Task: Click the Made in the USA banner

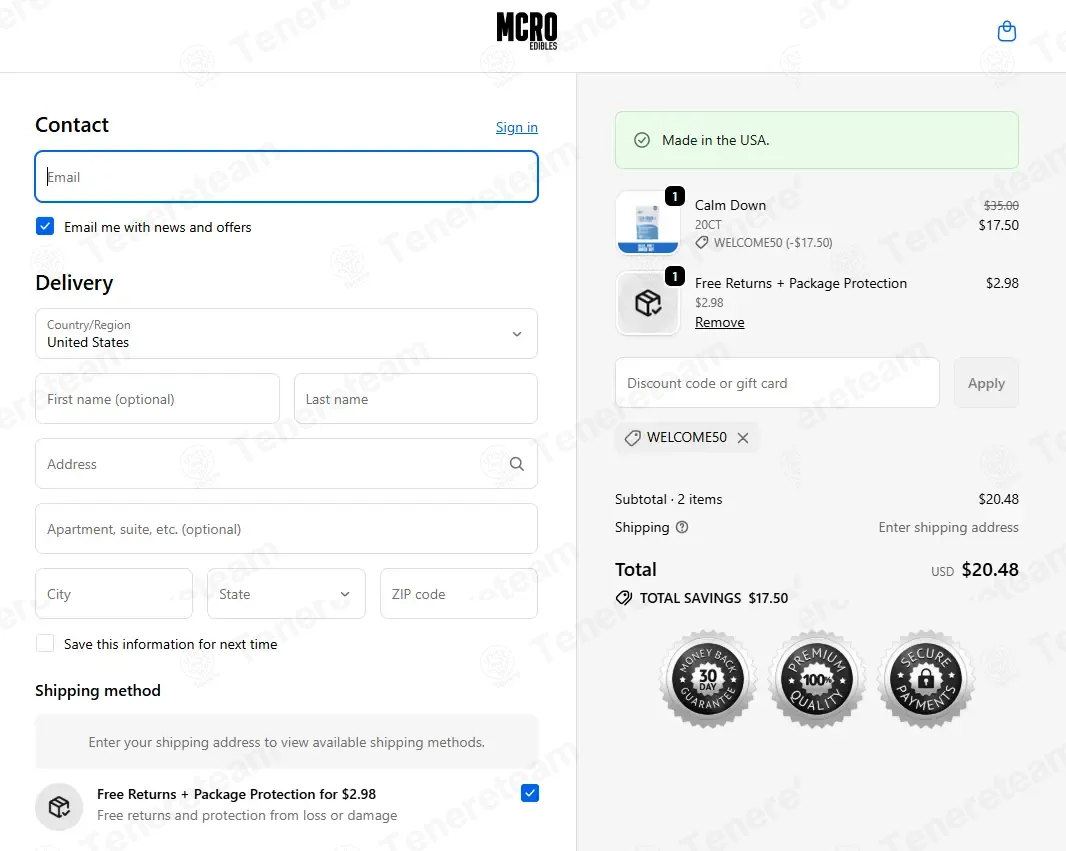Action: coord(816,140)
